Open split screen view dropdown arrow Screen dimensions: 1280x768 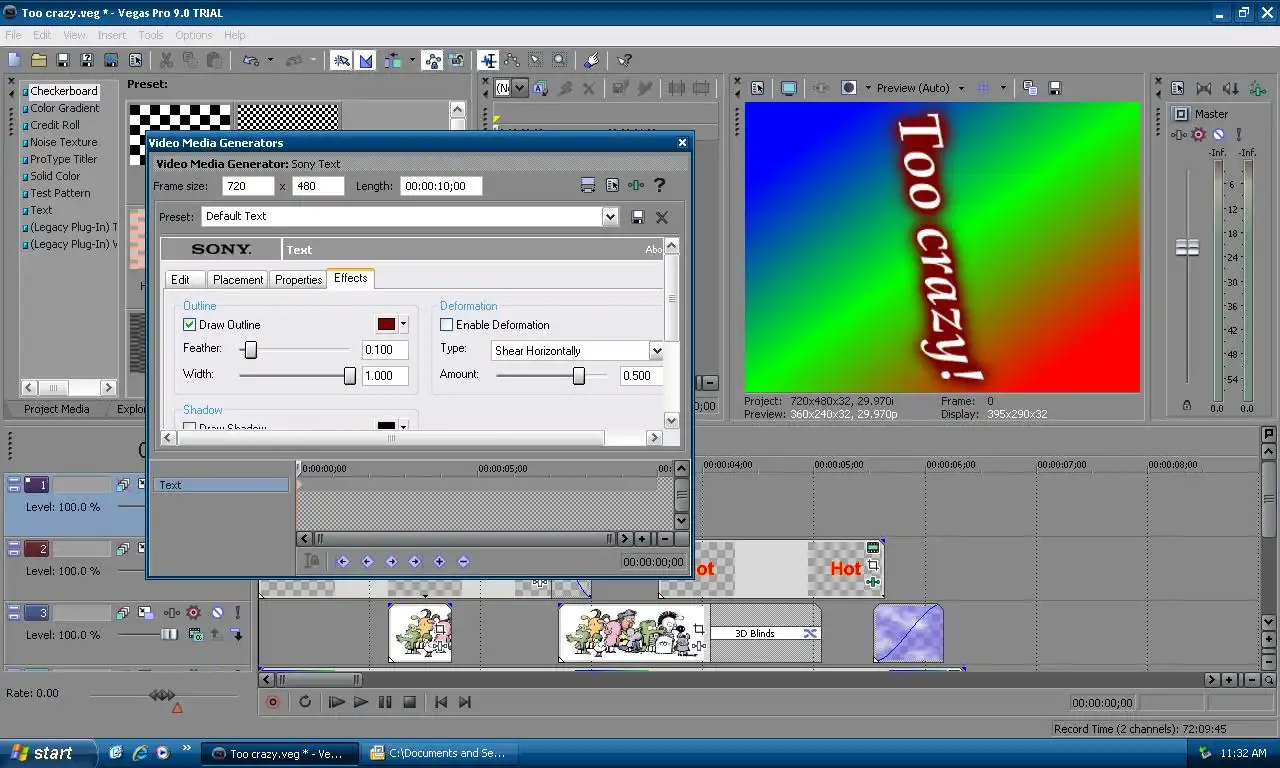tap(868, 88)
